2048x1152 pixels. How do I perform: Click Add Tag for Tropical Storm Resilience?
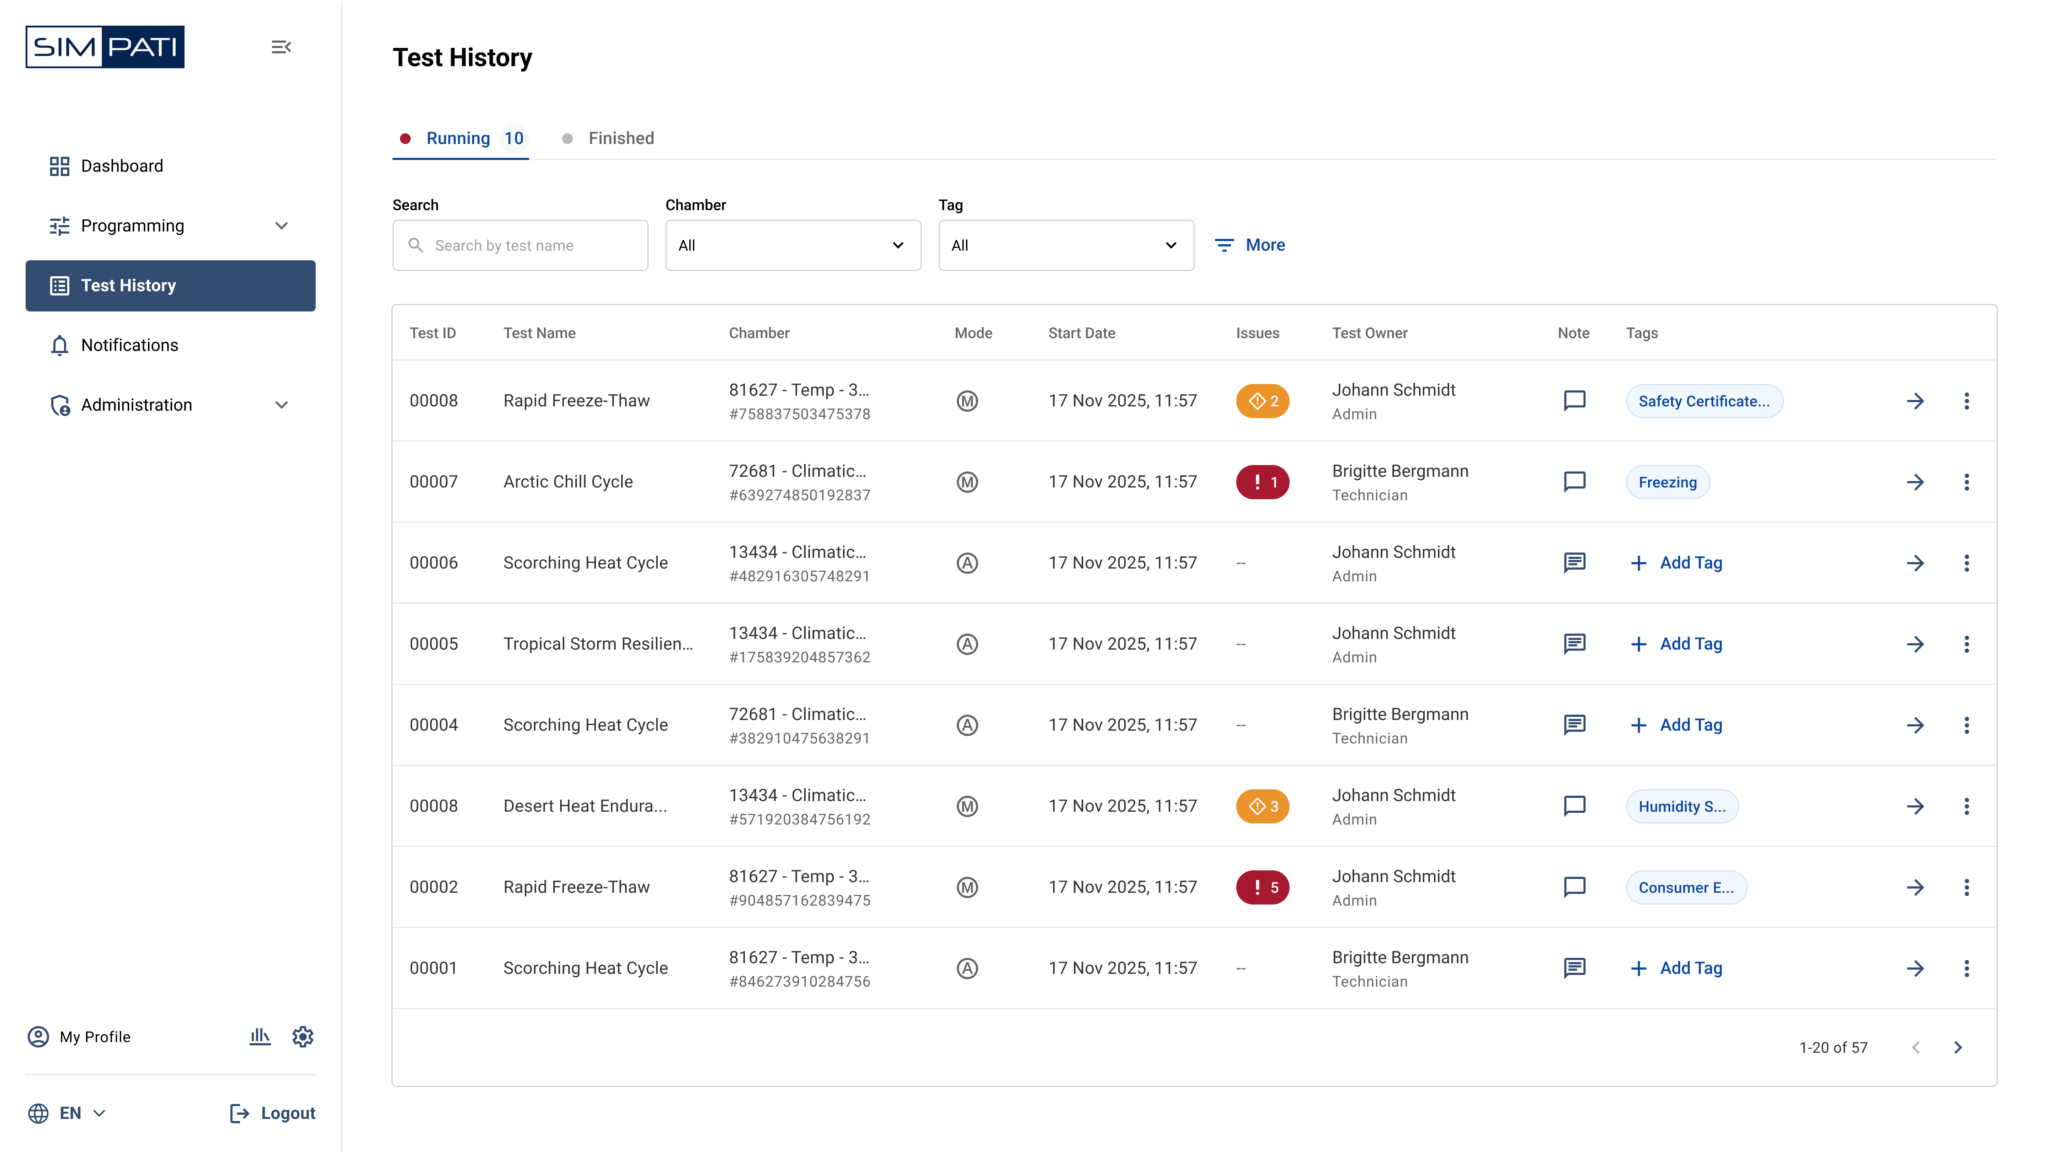1676,644
